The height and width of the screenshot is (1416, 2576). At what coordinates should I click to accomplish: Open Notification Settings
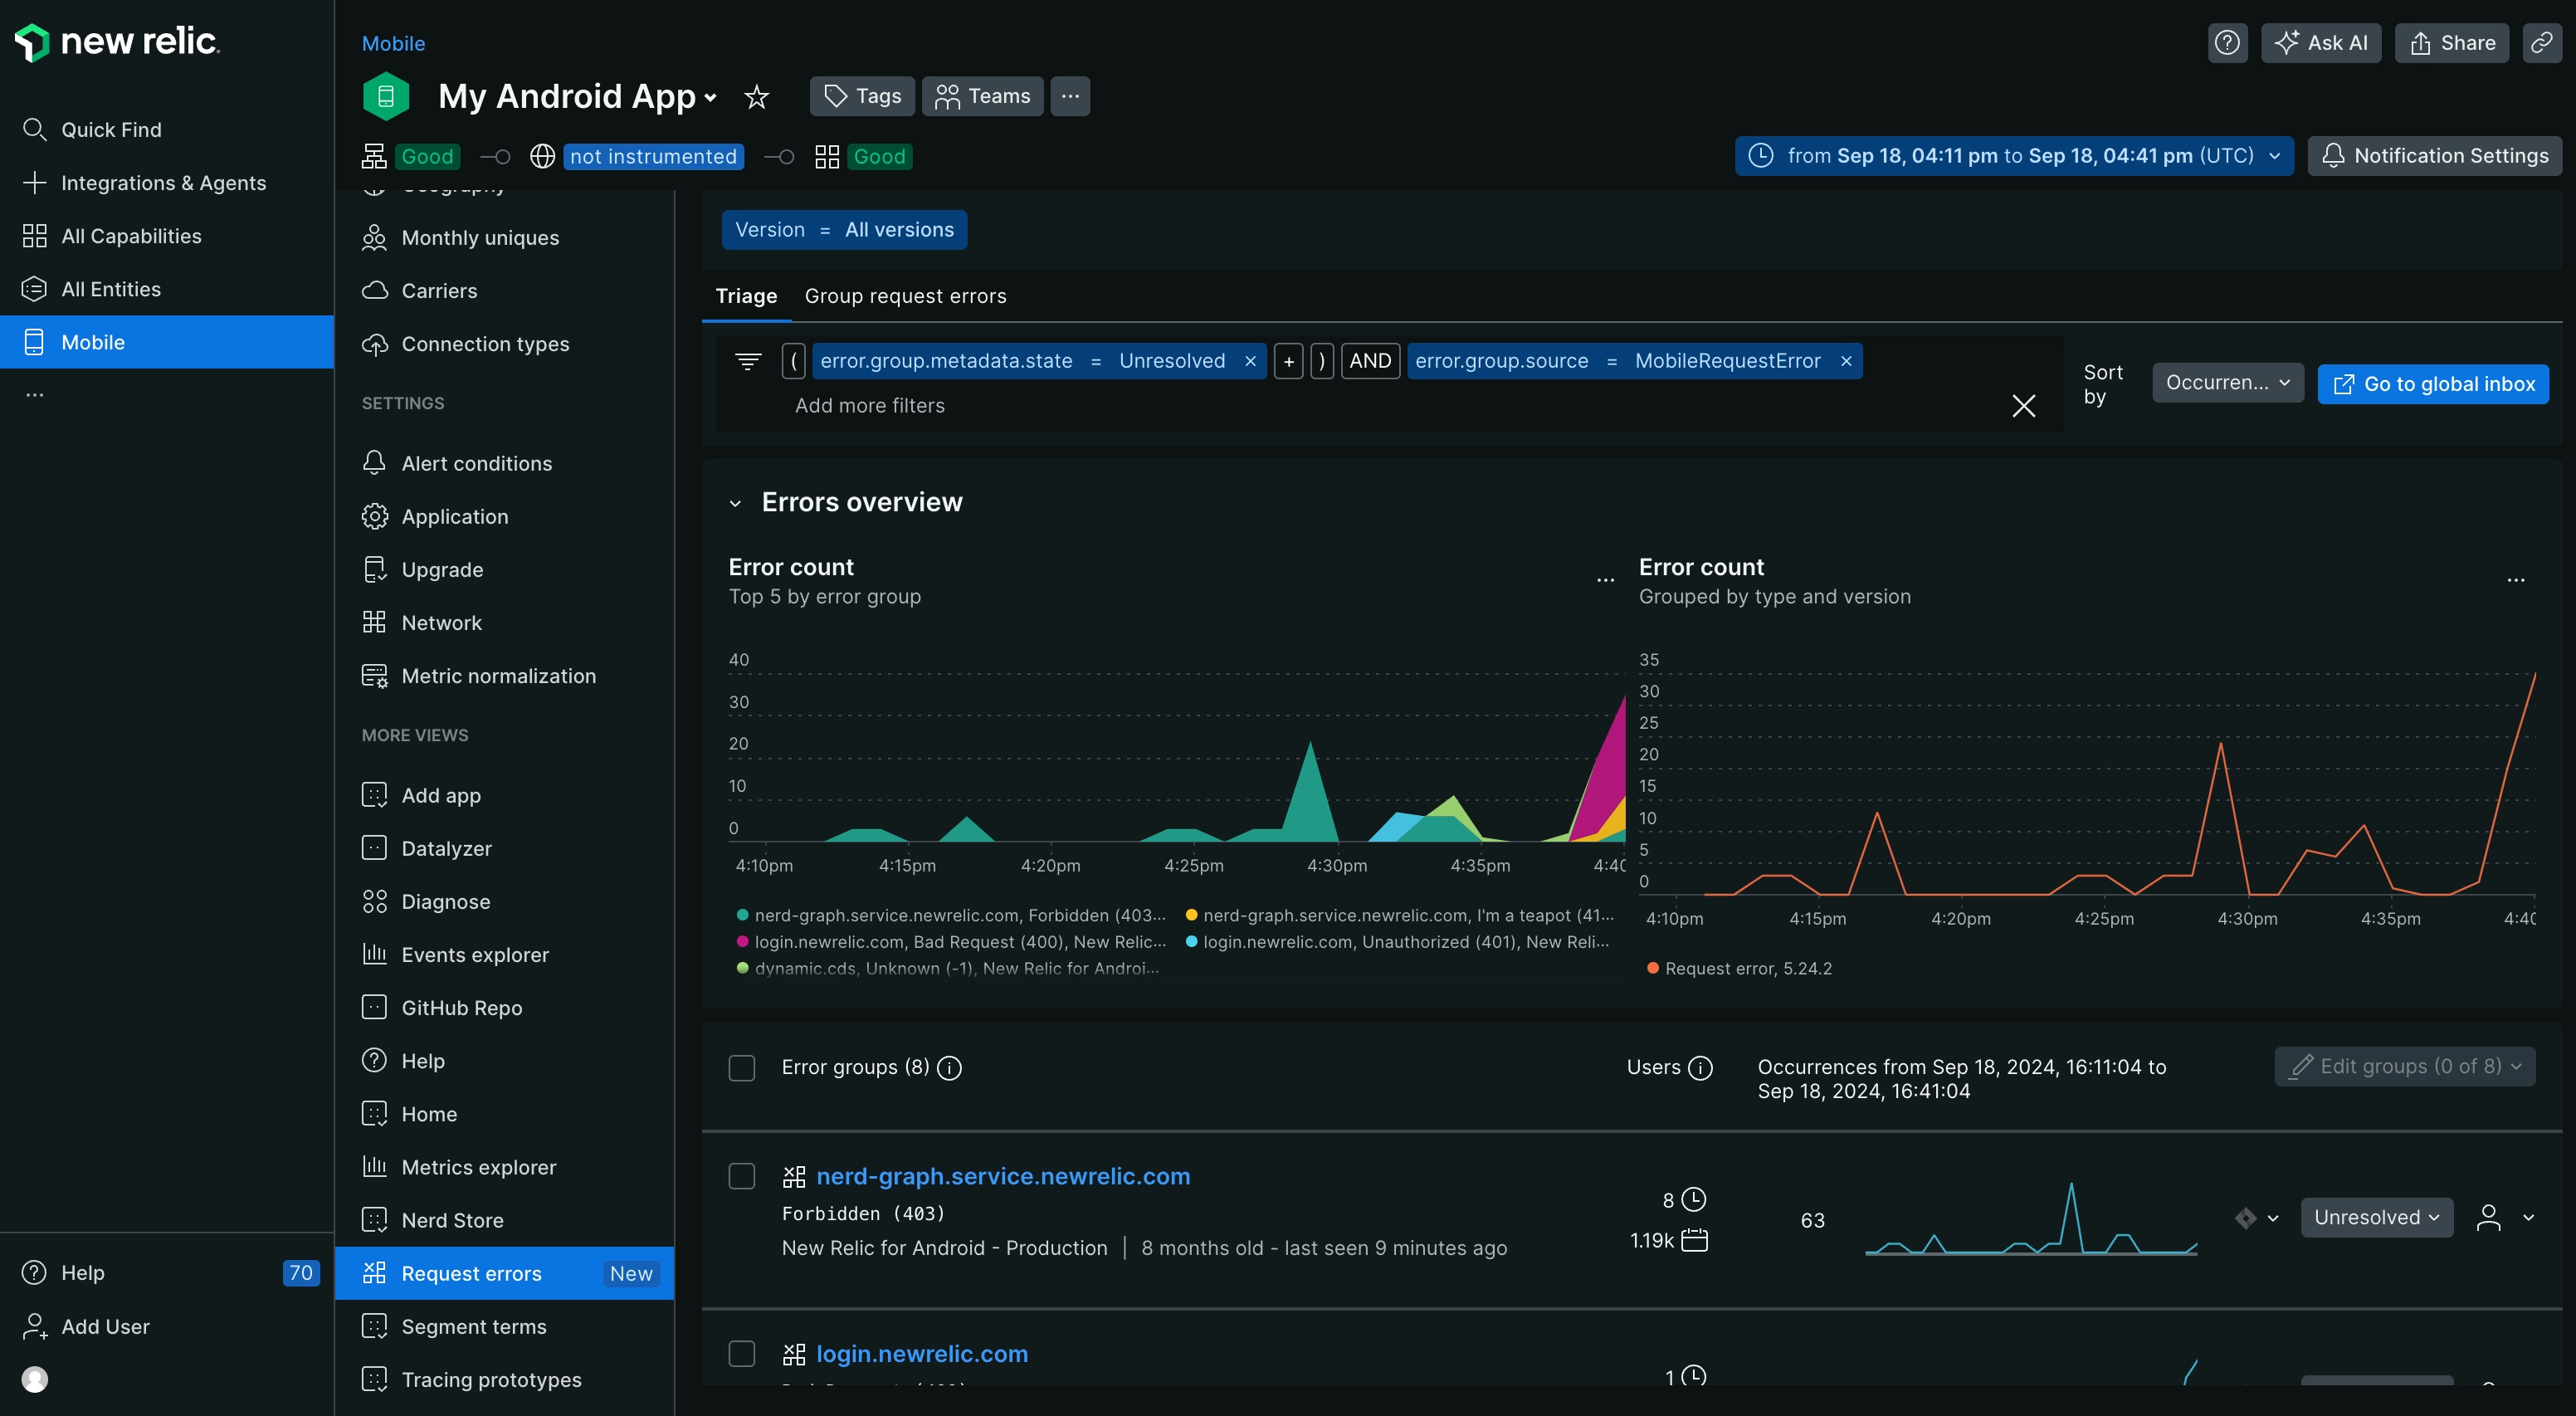(x=2434, y=156)
